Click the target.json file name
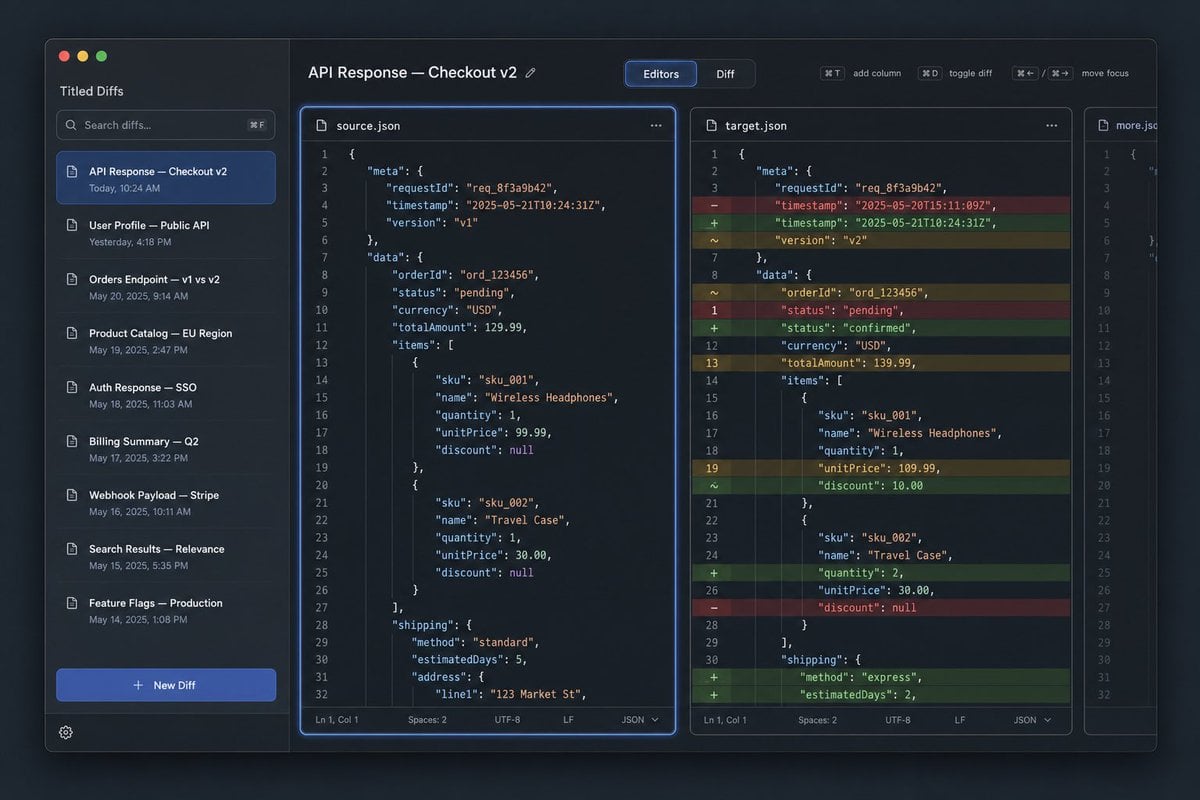Image resolution: width=1200 pixels, height=800 pixels. point(756,126)
